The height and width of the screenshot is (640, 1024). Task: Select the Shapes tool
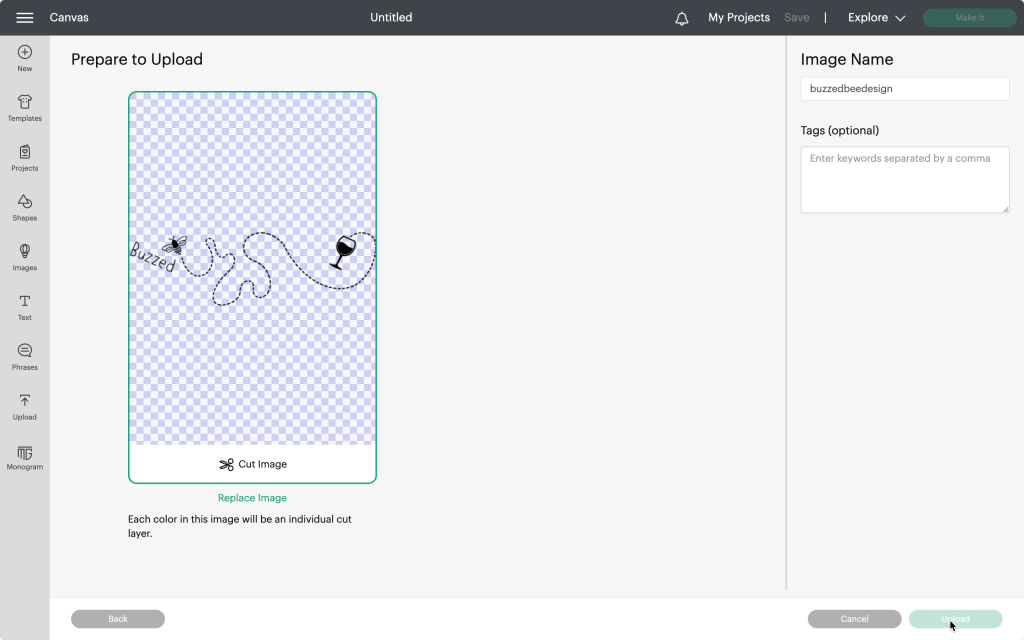click(25, 203)
